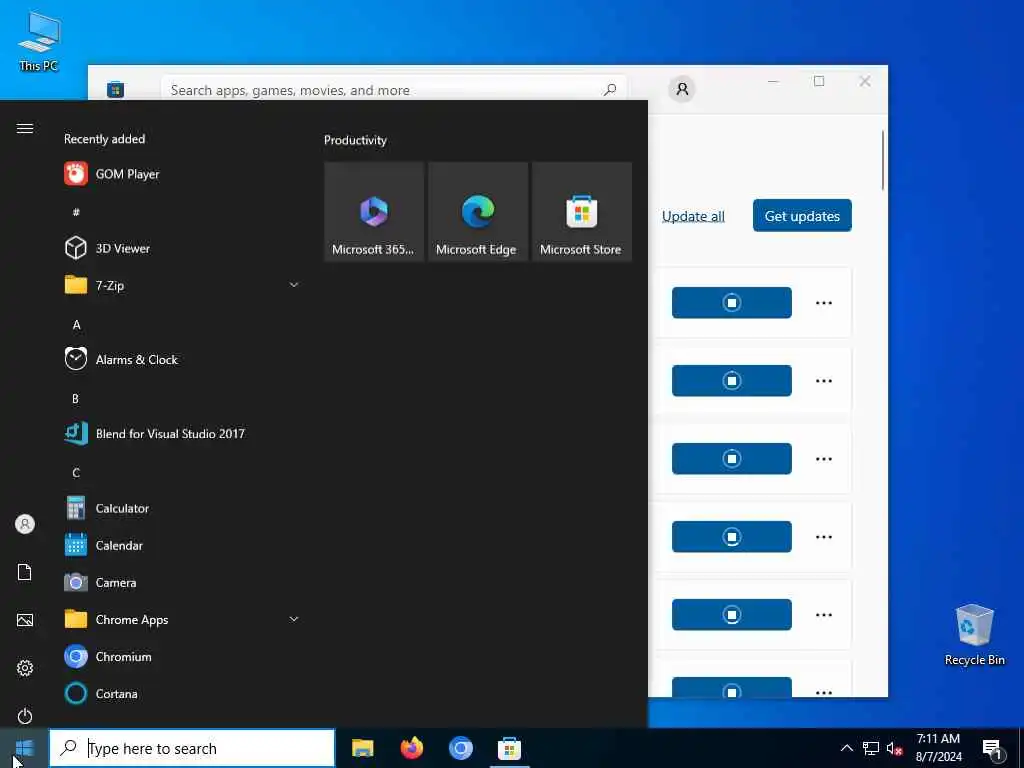1024x768 pixels.
Task: Stop the second app download in Store
Action: [731, 381]
